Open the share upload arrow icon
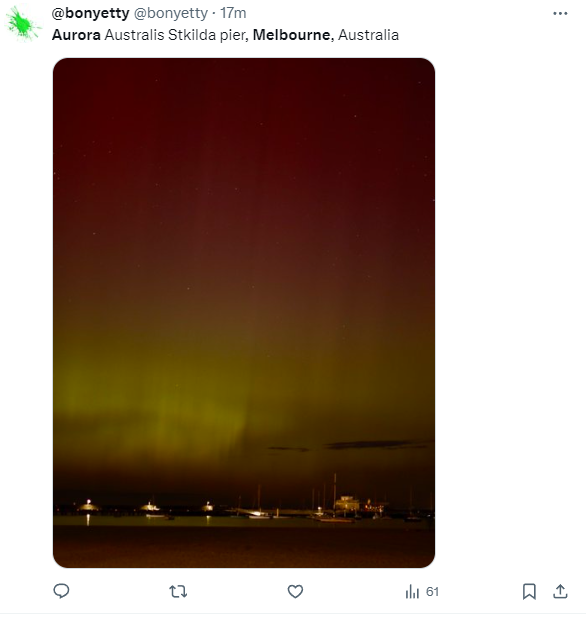 pos(560,591)
